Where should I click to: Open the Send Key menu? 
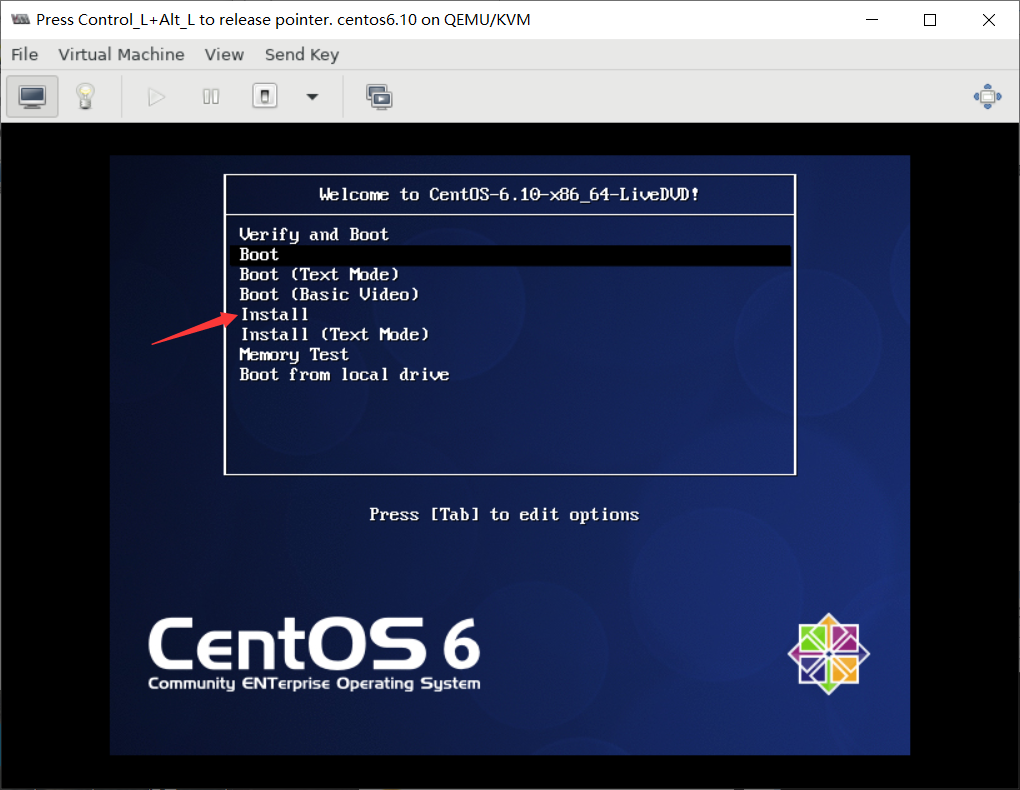click(x=302, y=55)
